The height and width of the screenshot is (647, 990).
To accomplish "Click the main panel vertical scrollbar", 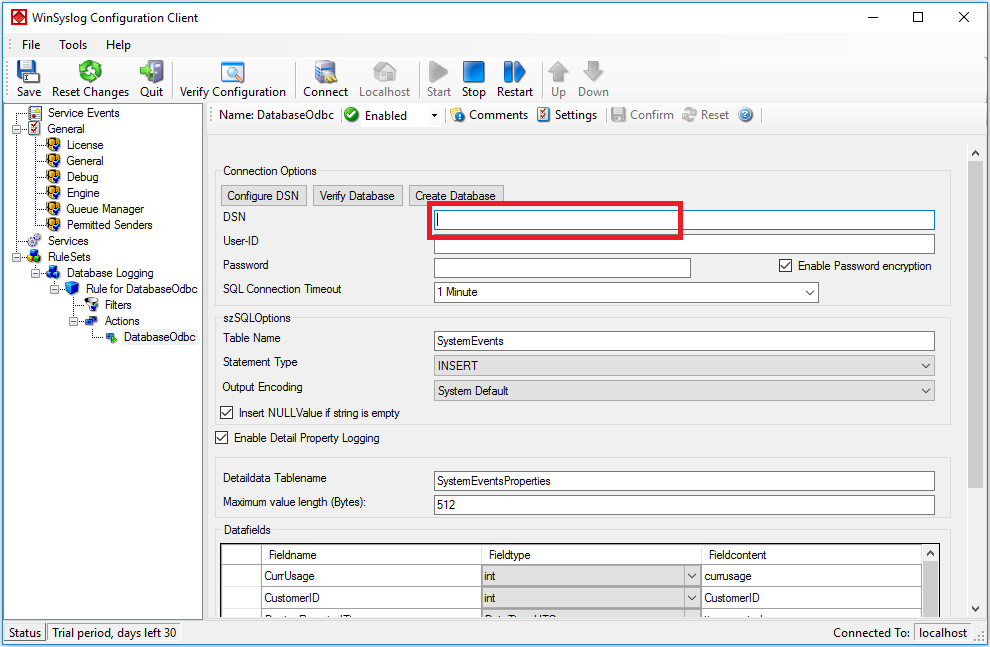I will (x=975, y=325).
